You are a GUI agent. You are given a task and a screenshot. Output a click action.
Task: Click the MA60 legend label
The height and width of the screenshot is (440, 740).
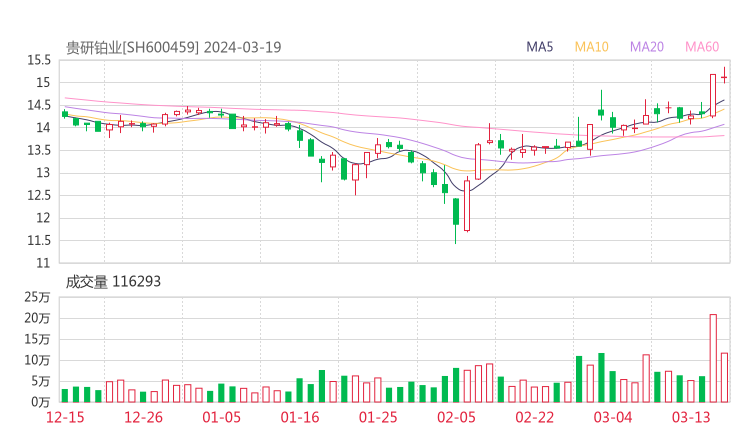702,47
